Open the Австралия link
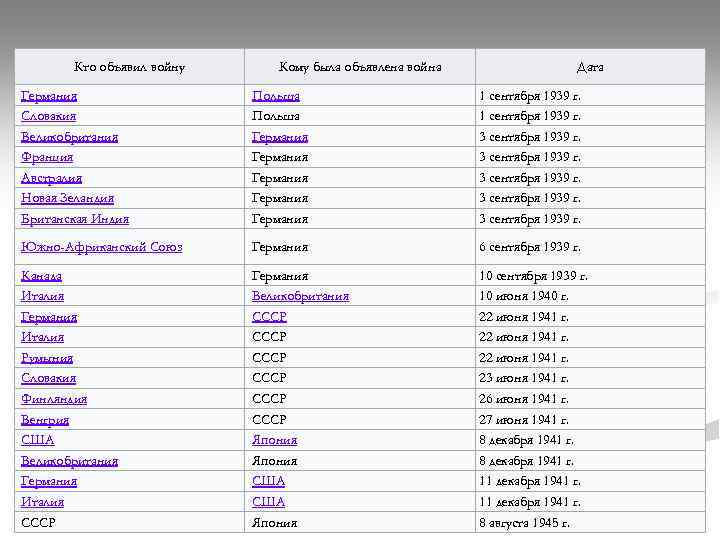Viewport: 720px width, 540px height. click(51, 178)
